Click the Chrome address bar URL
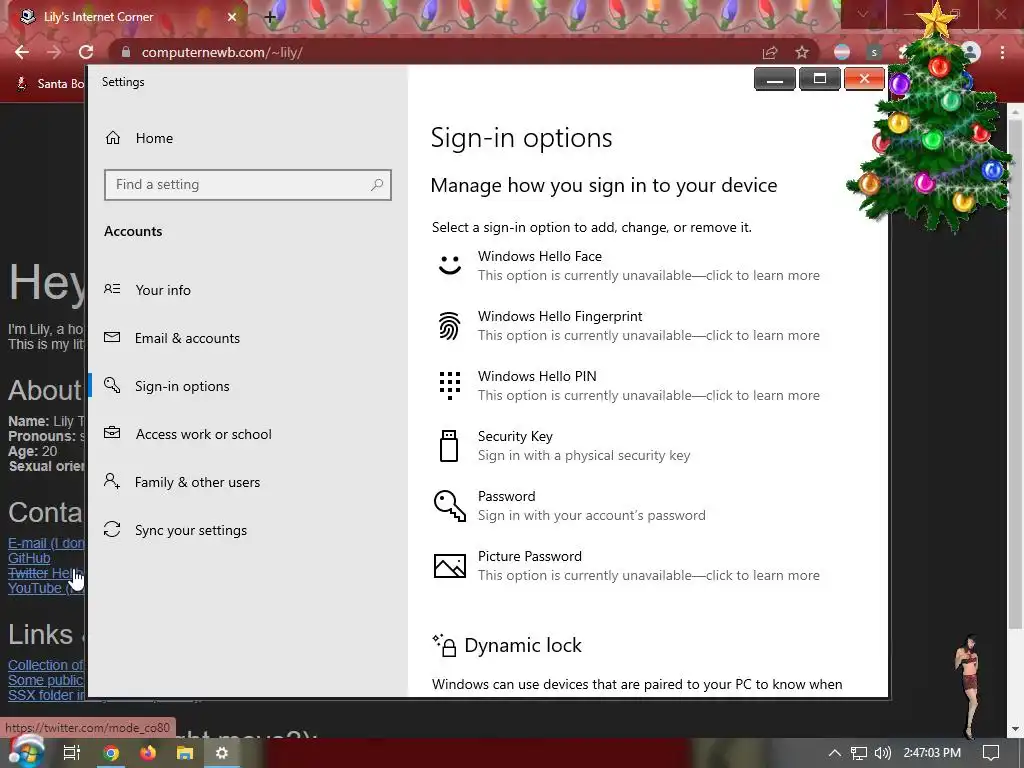The image size is (1024, 768). [x=222, y=52]
